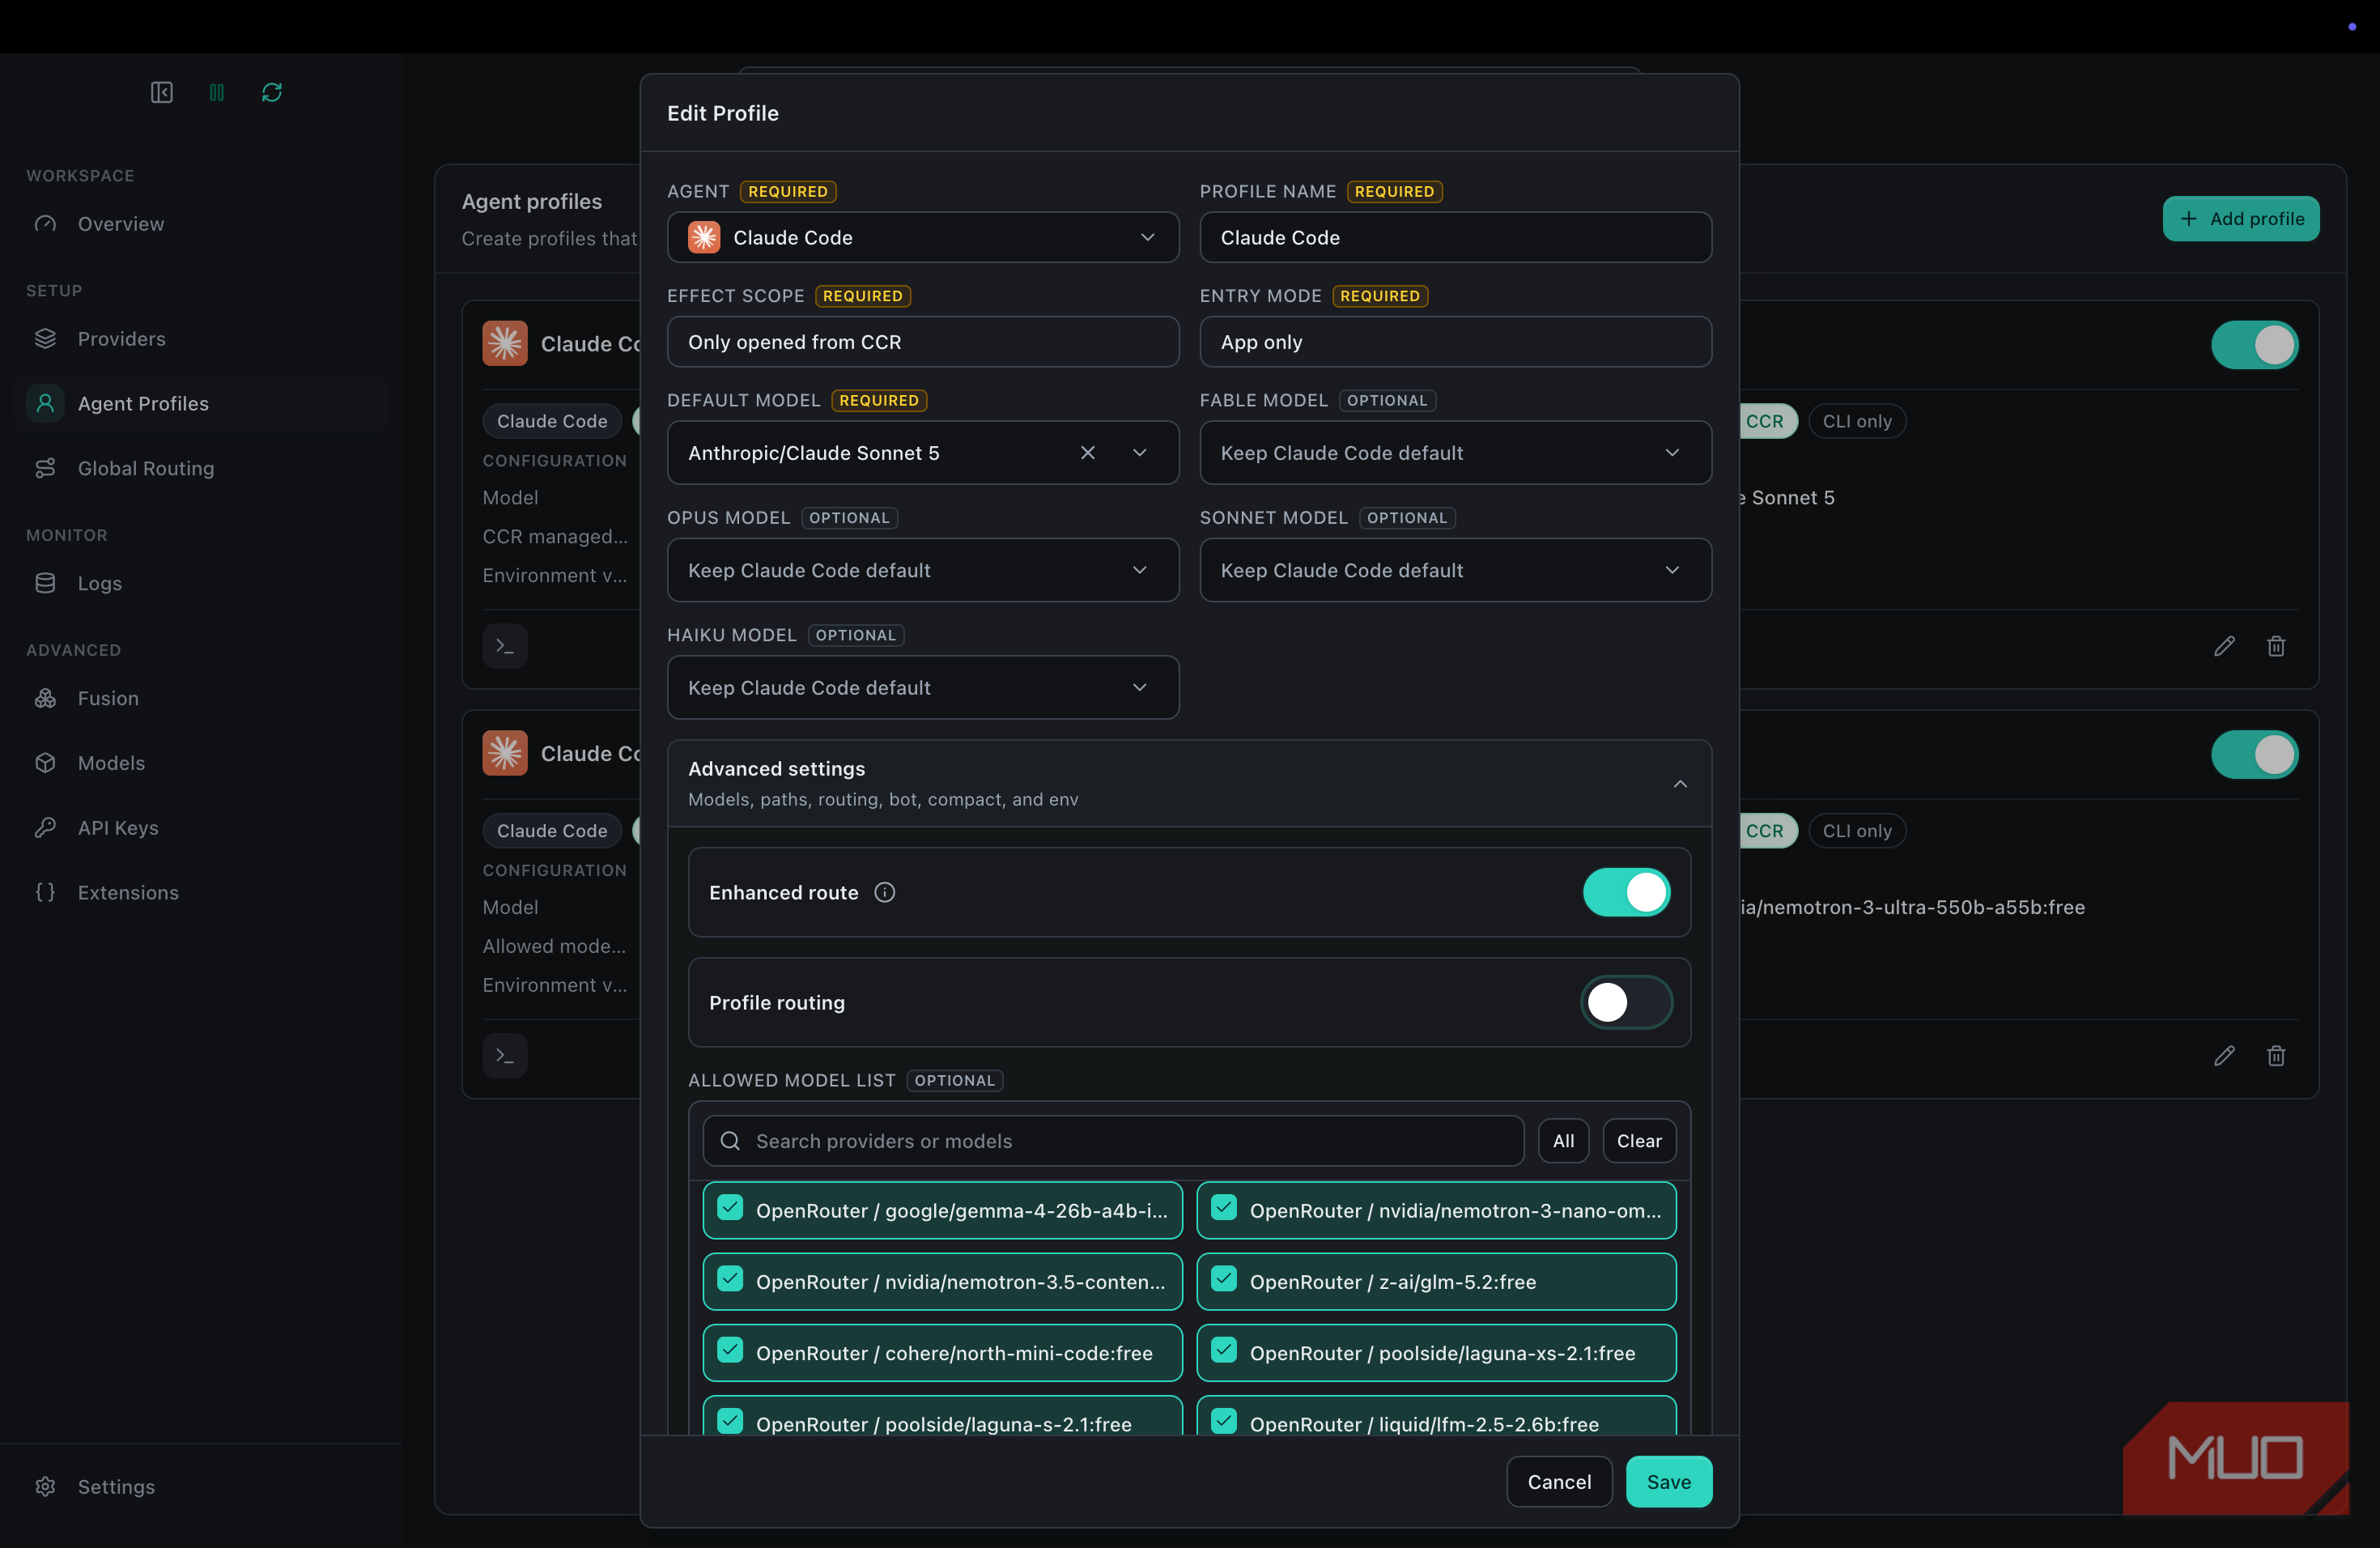The image size is (2380, 1548).
Task: Click the green pause icon in sidebar
Action: click(217, 92)
